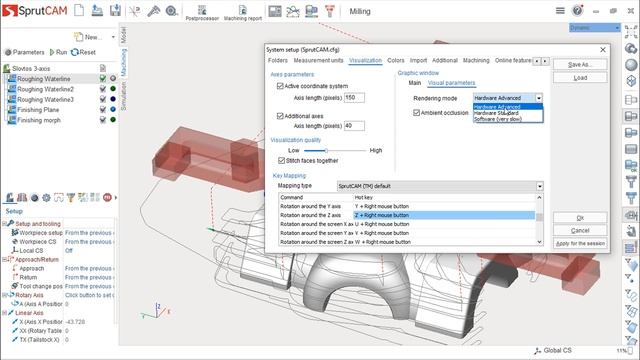Adjust the Visualization quality slider
This screenshot has height=360, width=640.
coord(326,151)
